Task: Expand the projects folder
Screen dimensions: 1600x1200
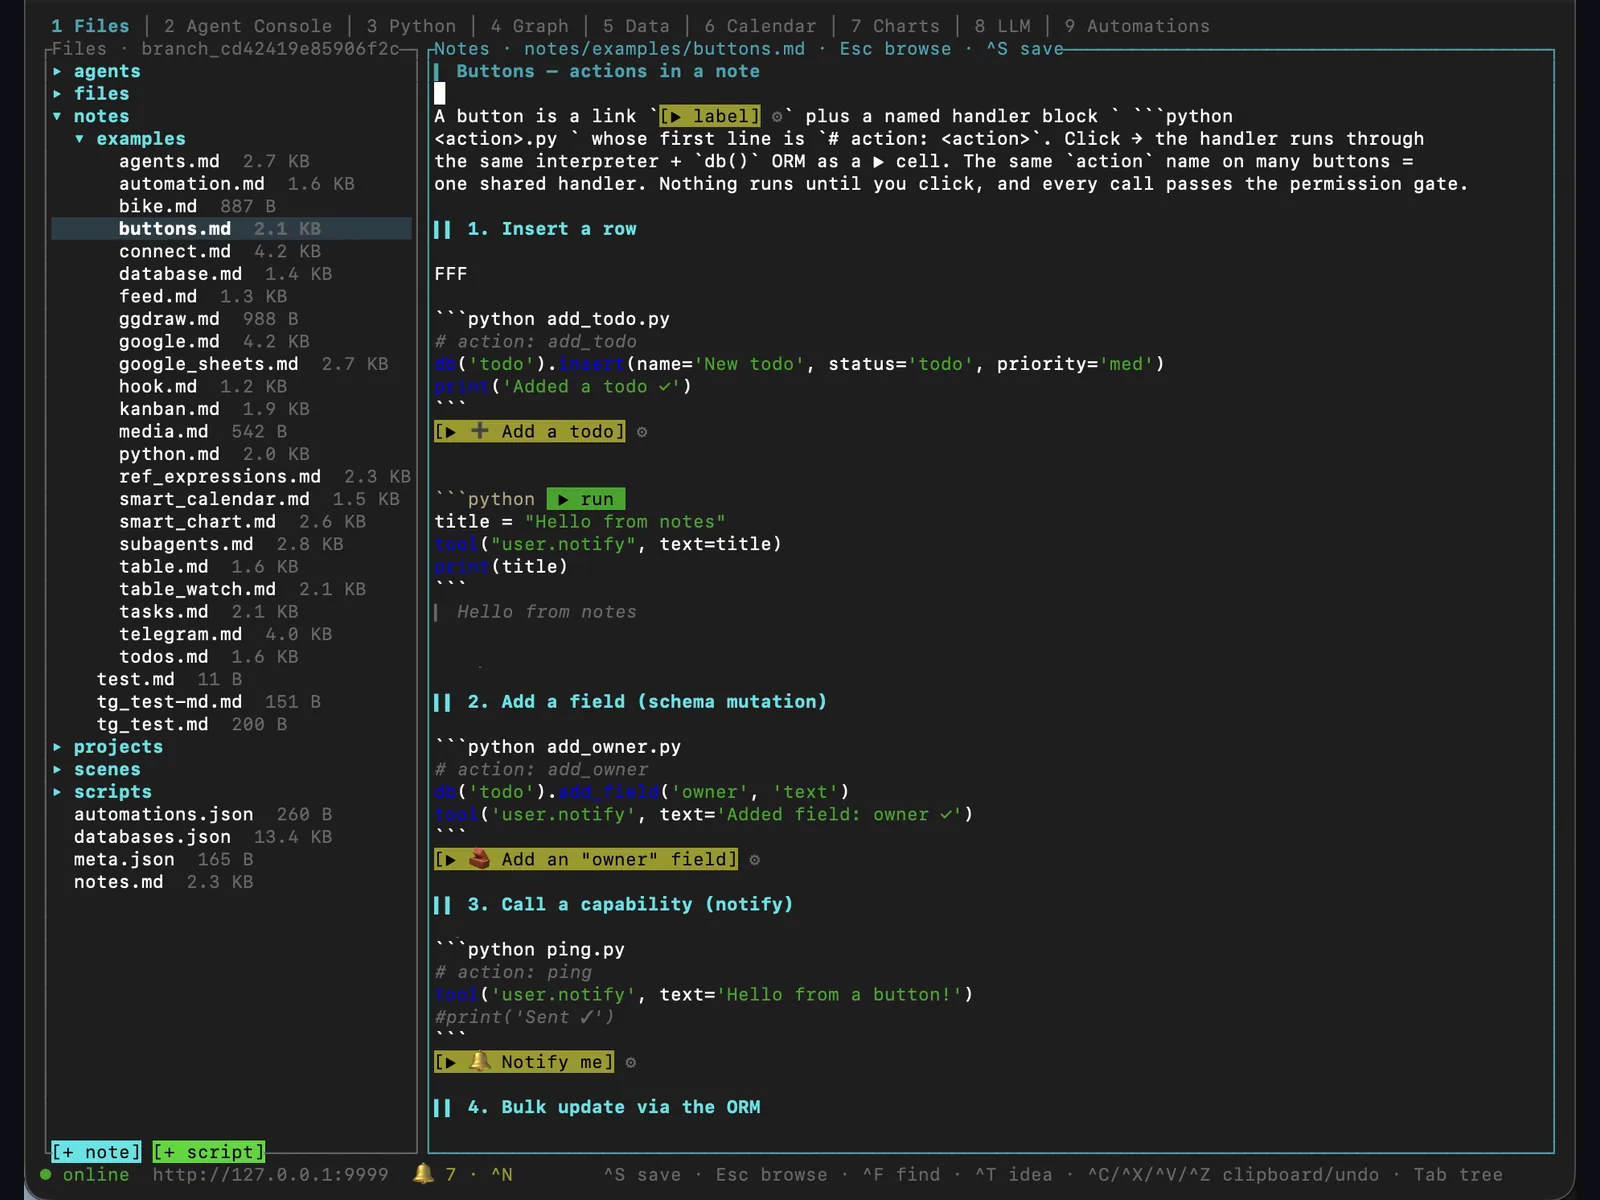Action: [x=57, y=747]
